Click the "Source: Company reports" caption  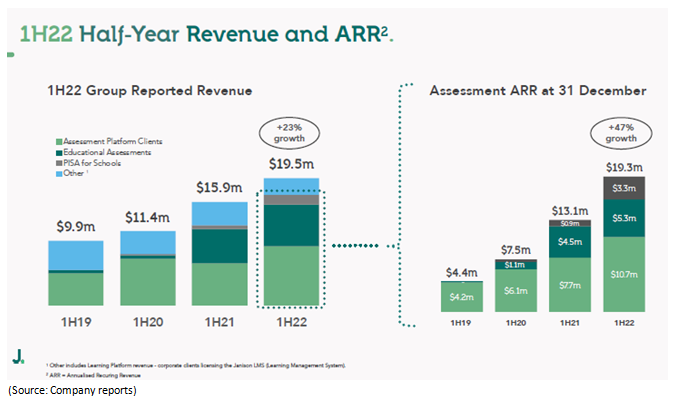point(71,389)
